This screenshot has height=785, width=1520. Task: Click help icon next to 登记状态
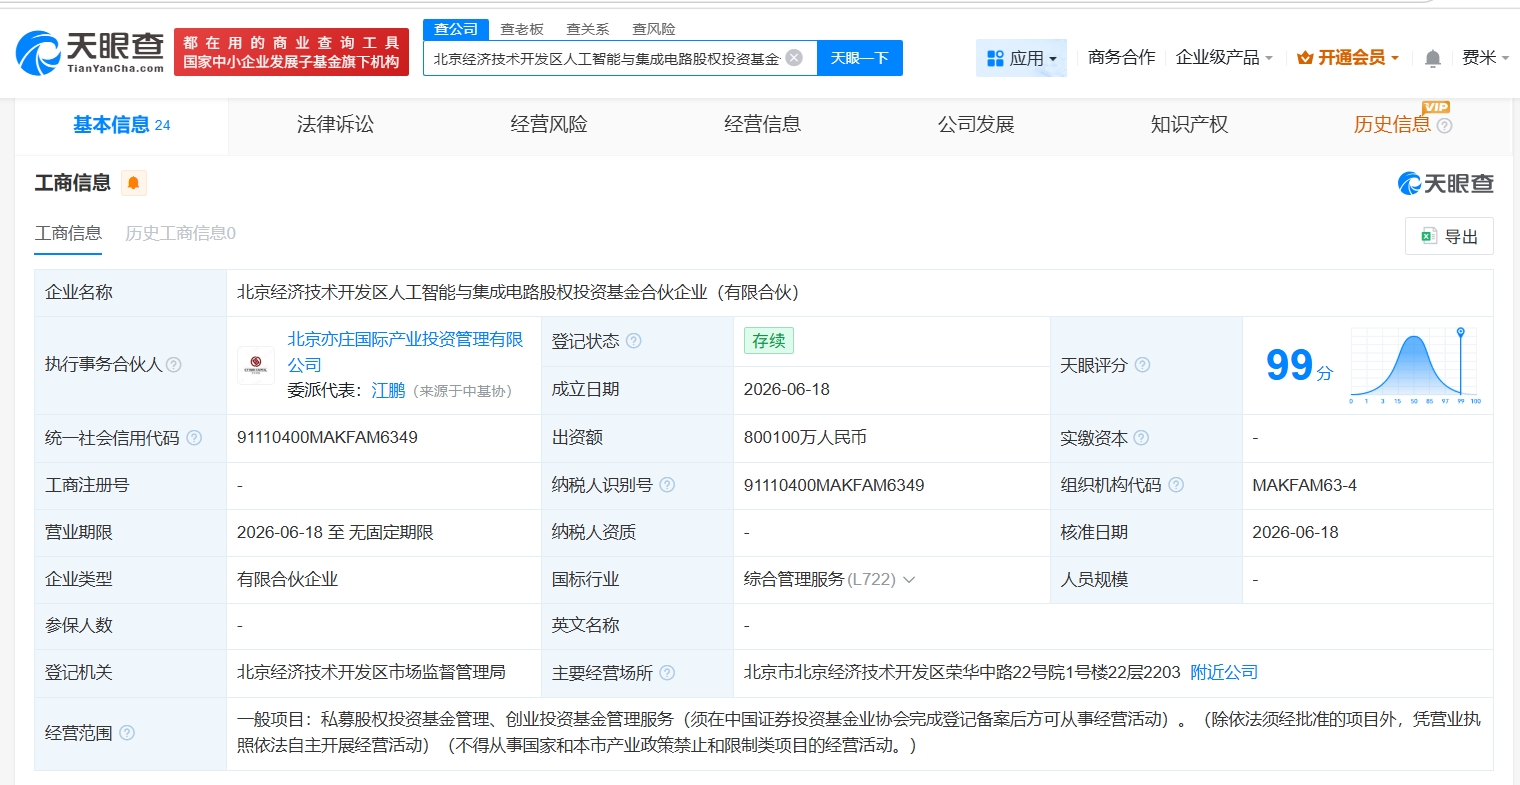(x=633, y=341)
